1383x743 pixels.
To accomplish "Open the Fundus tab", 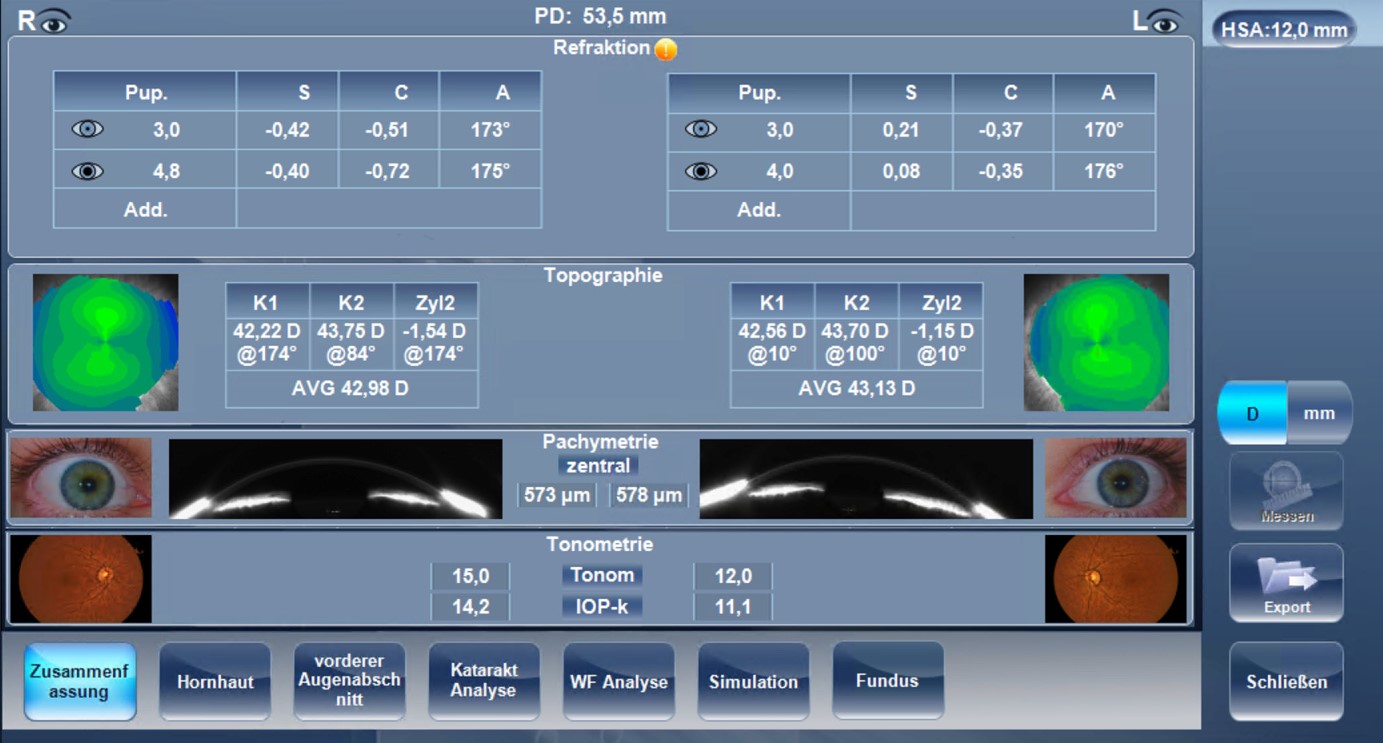I will [887, 681].
